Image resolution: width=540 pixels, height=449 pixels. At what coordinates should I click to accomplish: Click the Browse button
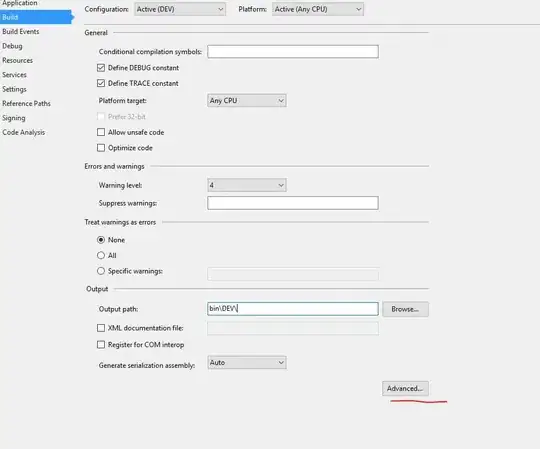405,309
